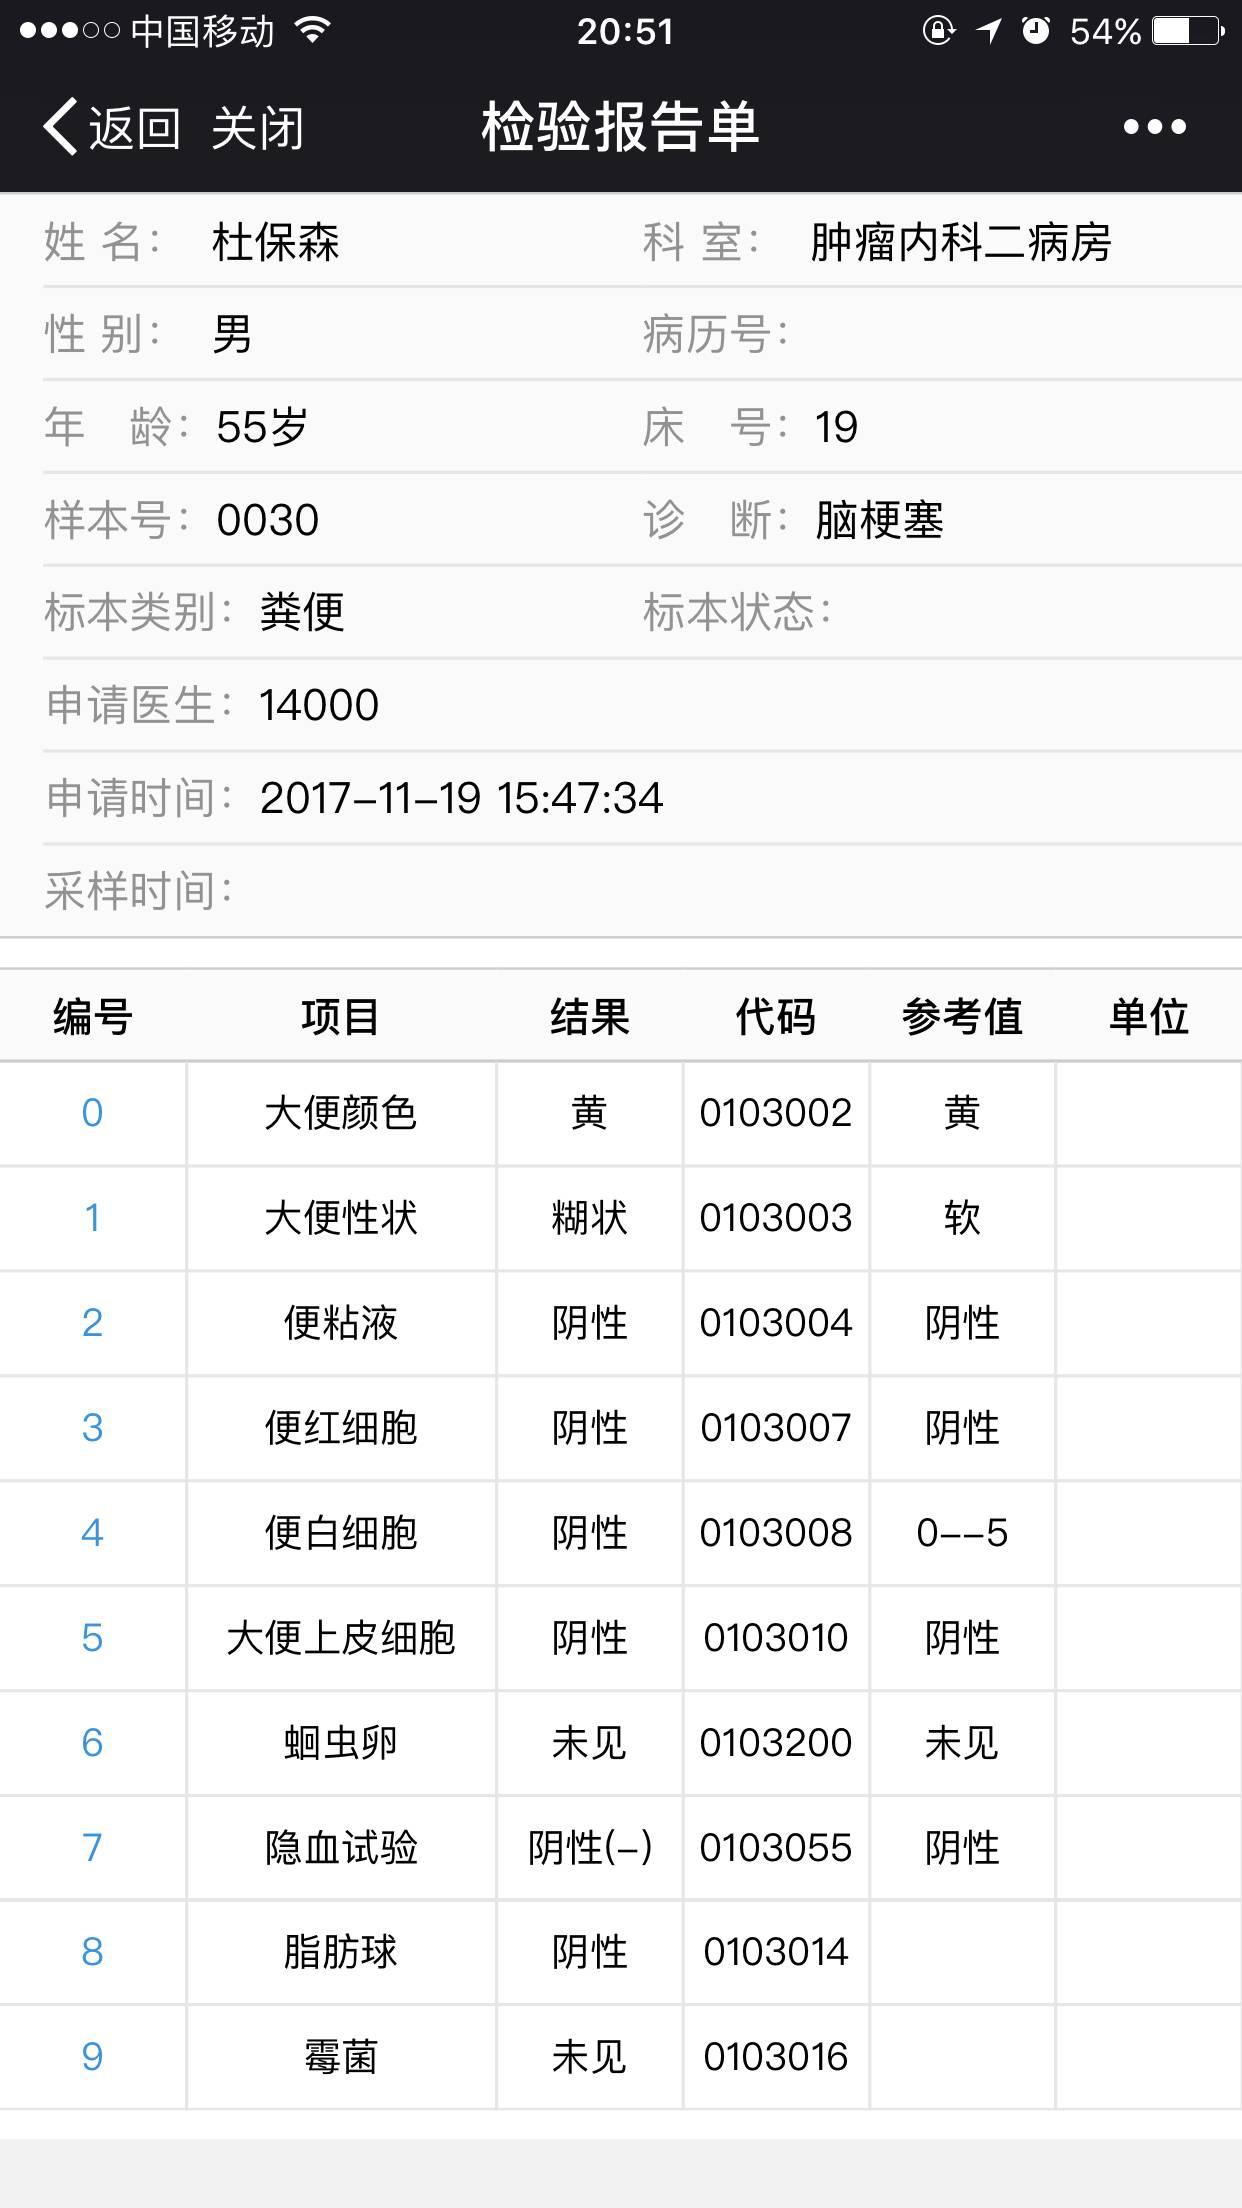Select the 隐血试验 item cell
1242x2208 pixels.
coord(340,1847)
